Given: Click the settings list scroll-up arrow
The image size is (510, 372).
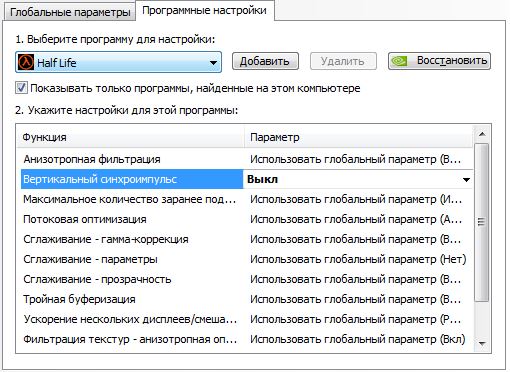Looking at the screenshot, I should point(482,134).
